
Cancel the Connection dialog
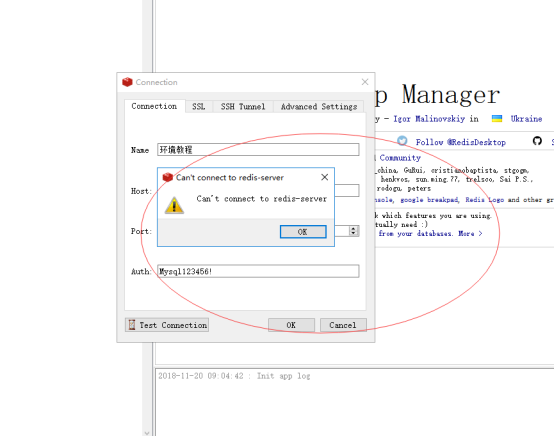coord(343,325)
